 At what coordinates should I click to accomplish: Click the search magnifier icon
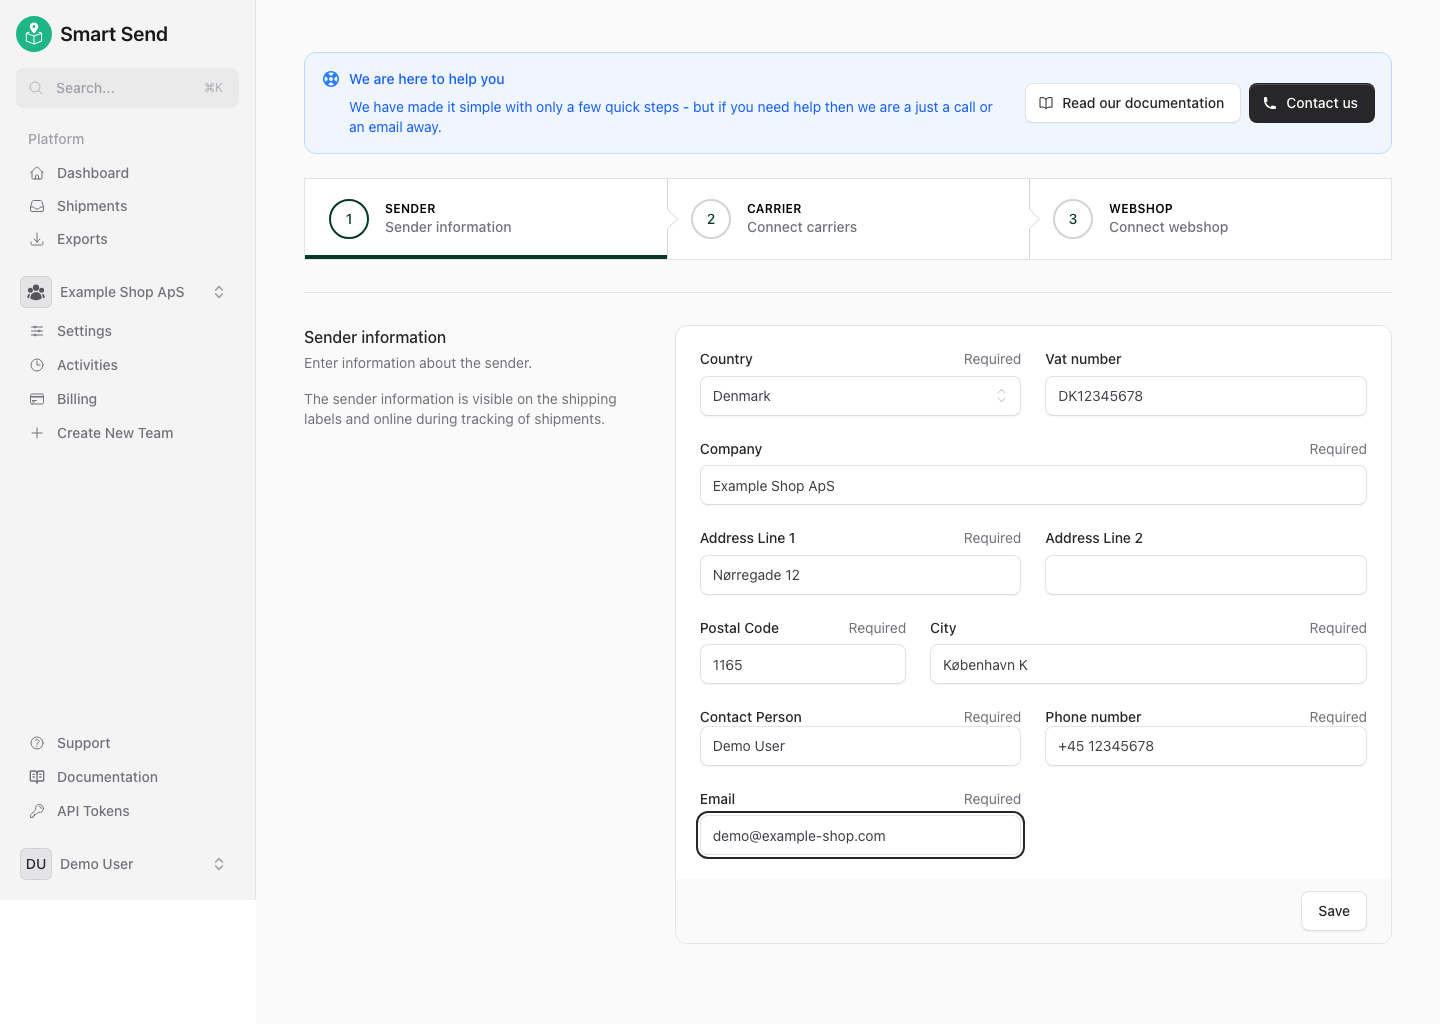[36, 88]
